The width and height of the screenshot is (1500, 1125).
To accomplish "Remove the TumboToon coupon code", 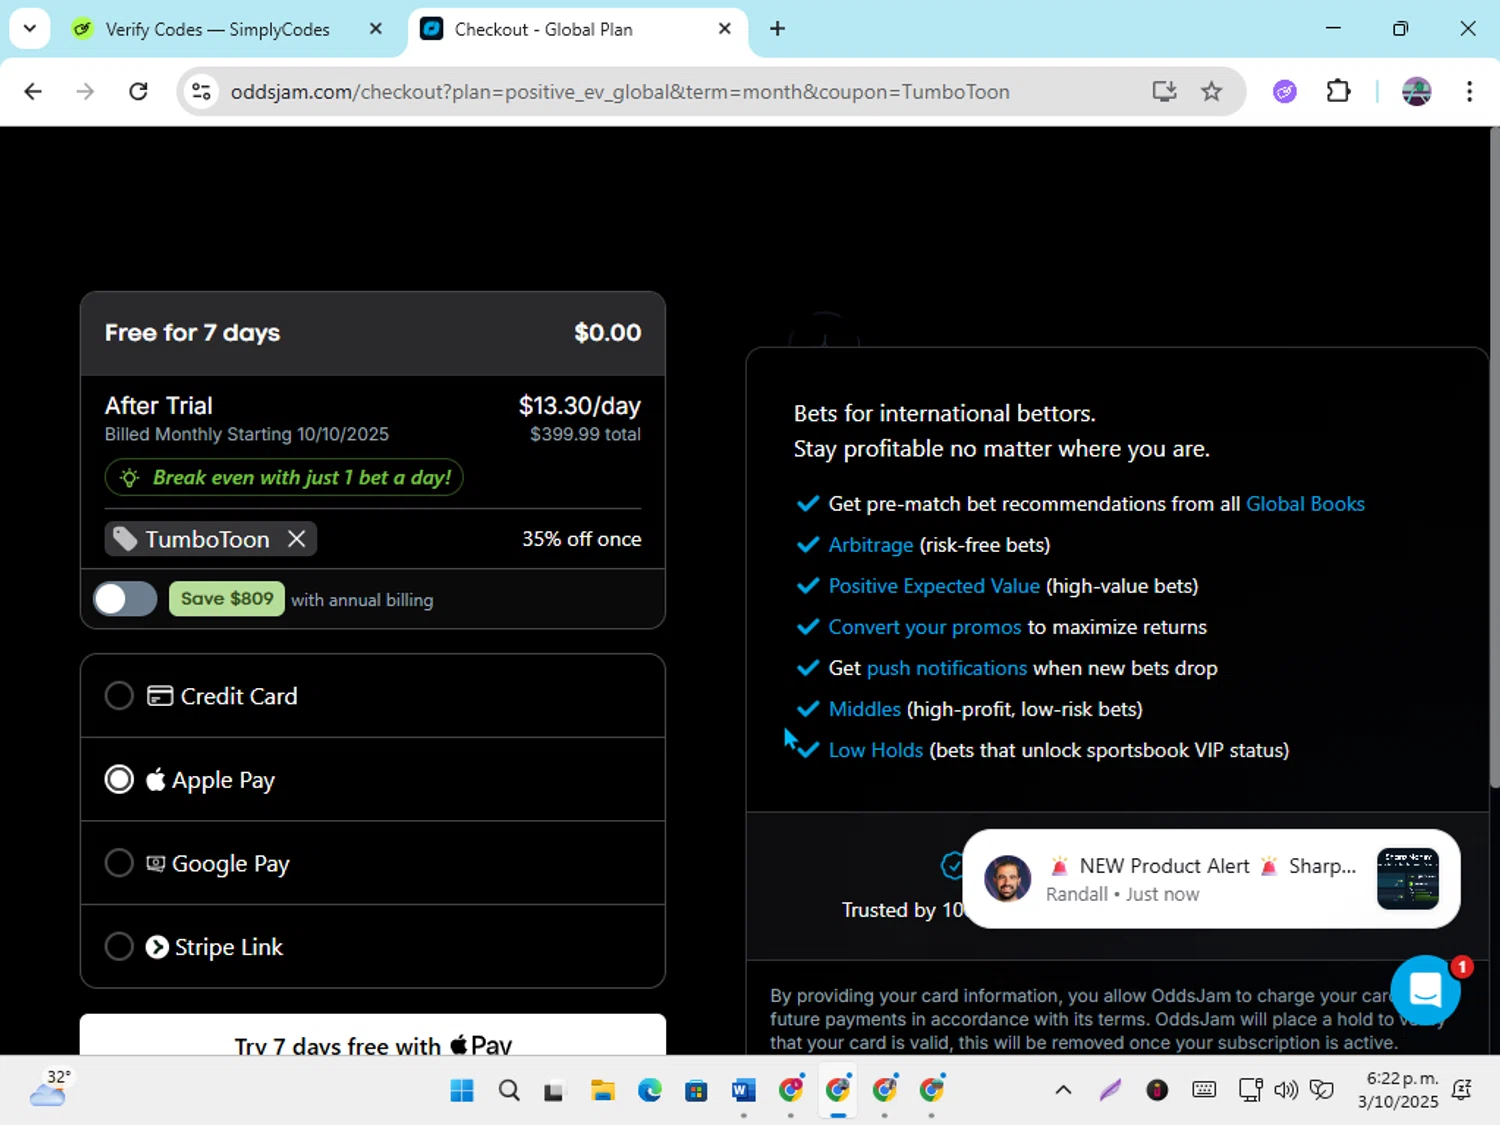I will click(x=297, y=539).
